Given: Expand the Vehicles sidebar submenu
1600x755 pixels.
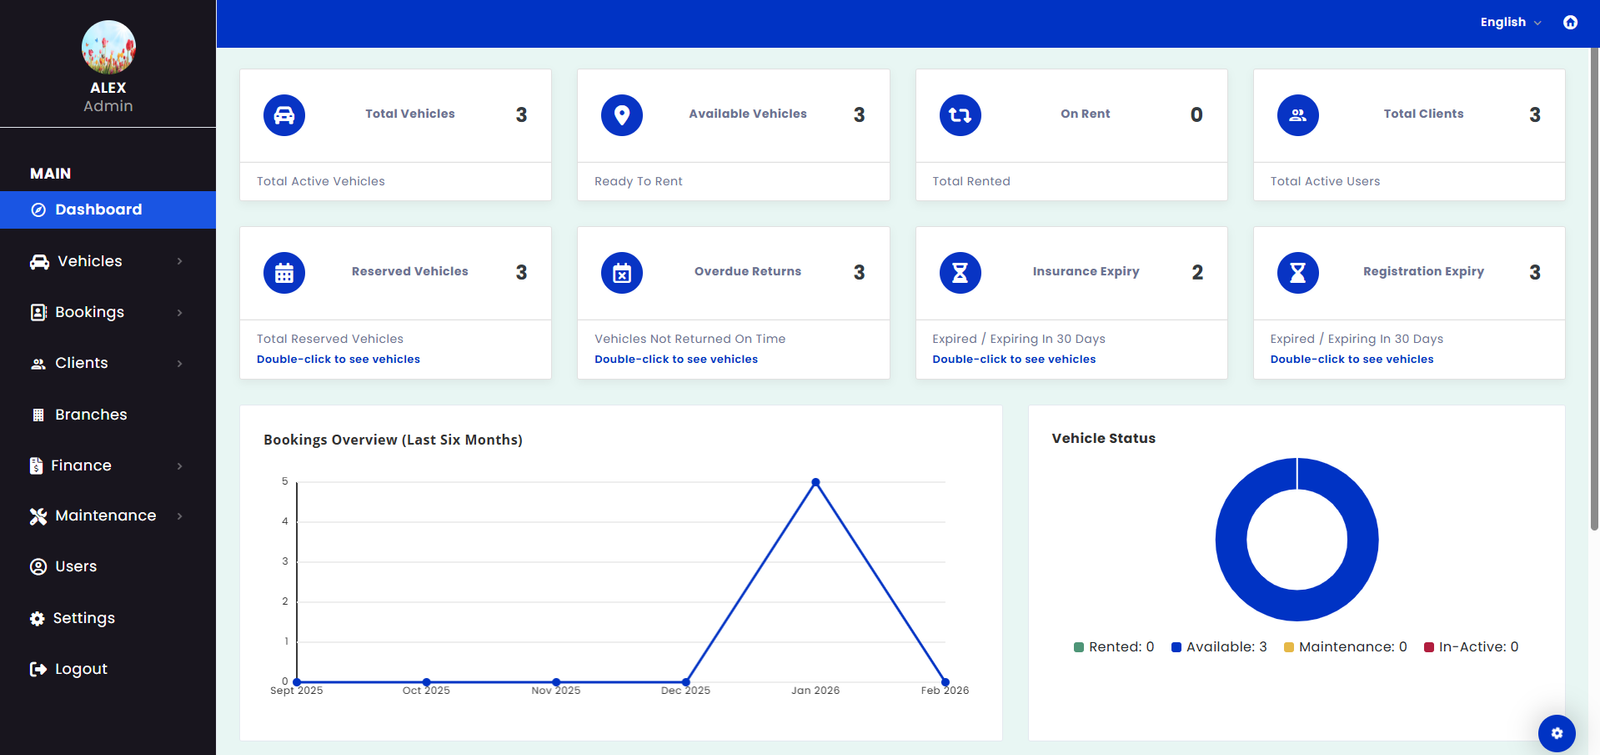Looking at the screenshot, I should (x=107, y=261).
